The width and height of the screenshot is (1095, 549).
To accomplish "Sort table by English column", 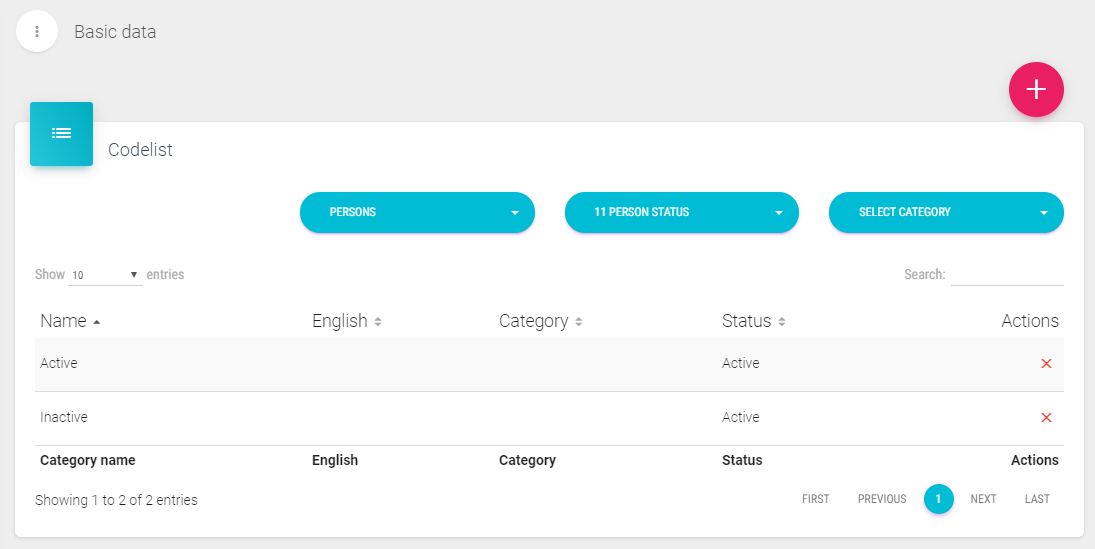I will click(x=377, y=322).
